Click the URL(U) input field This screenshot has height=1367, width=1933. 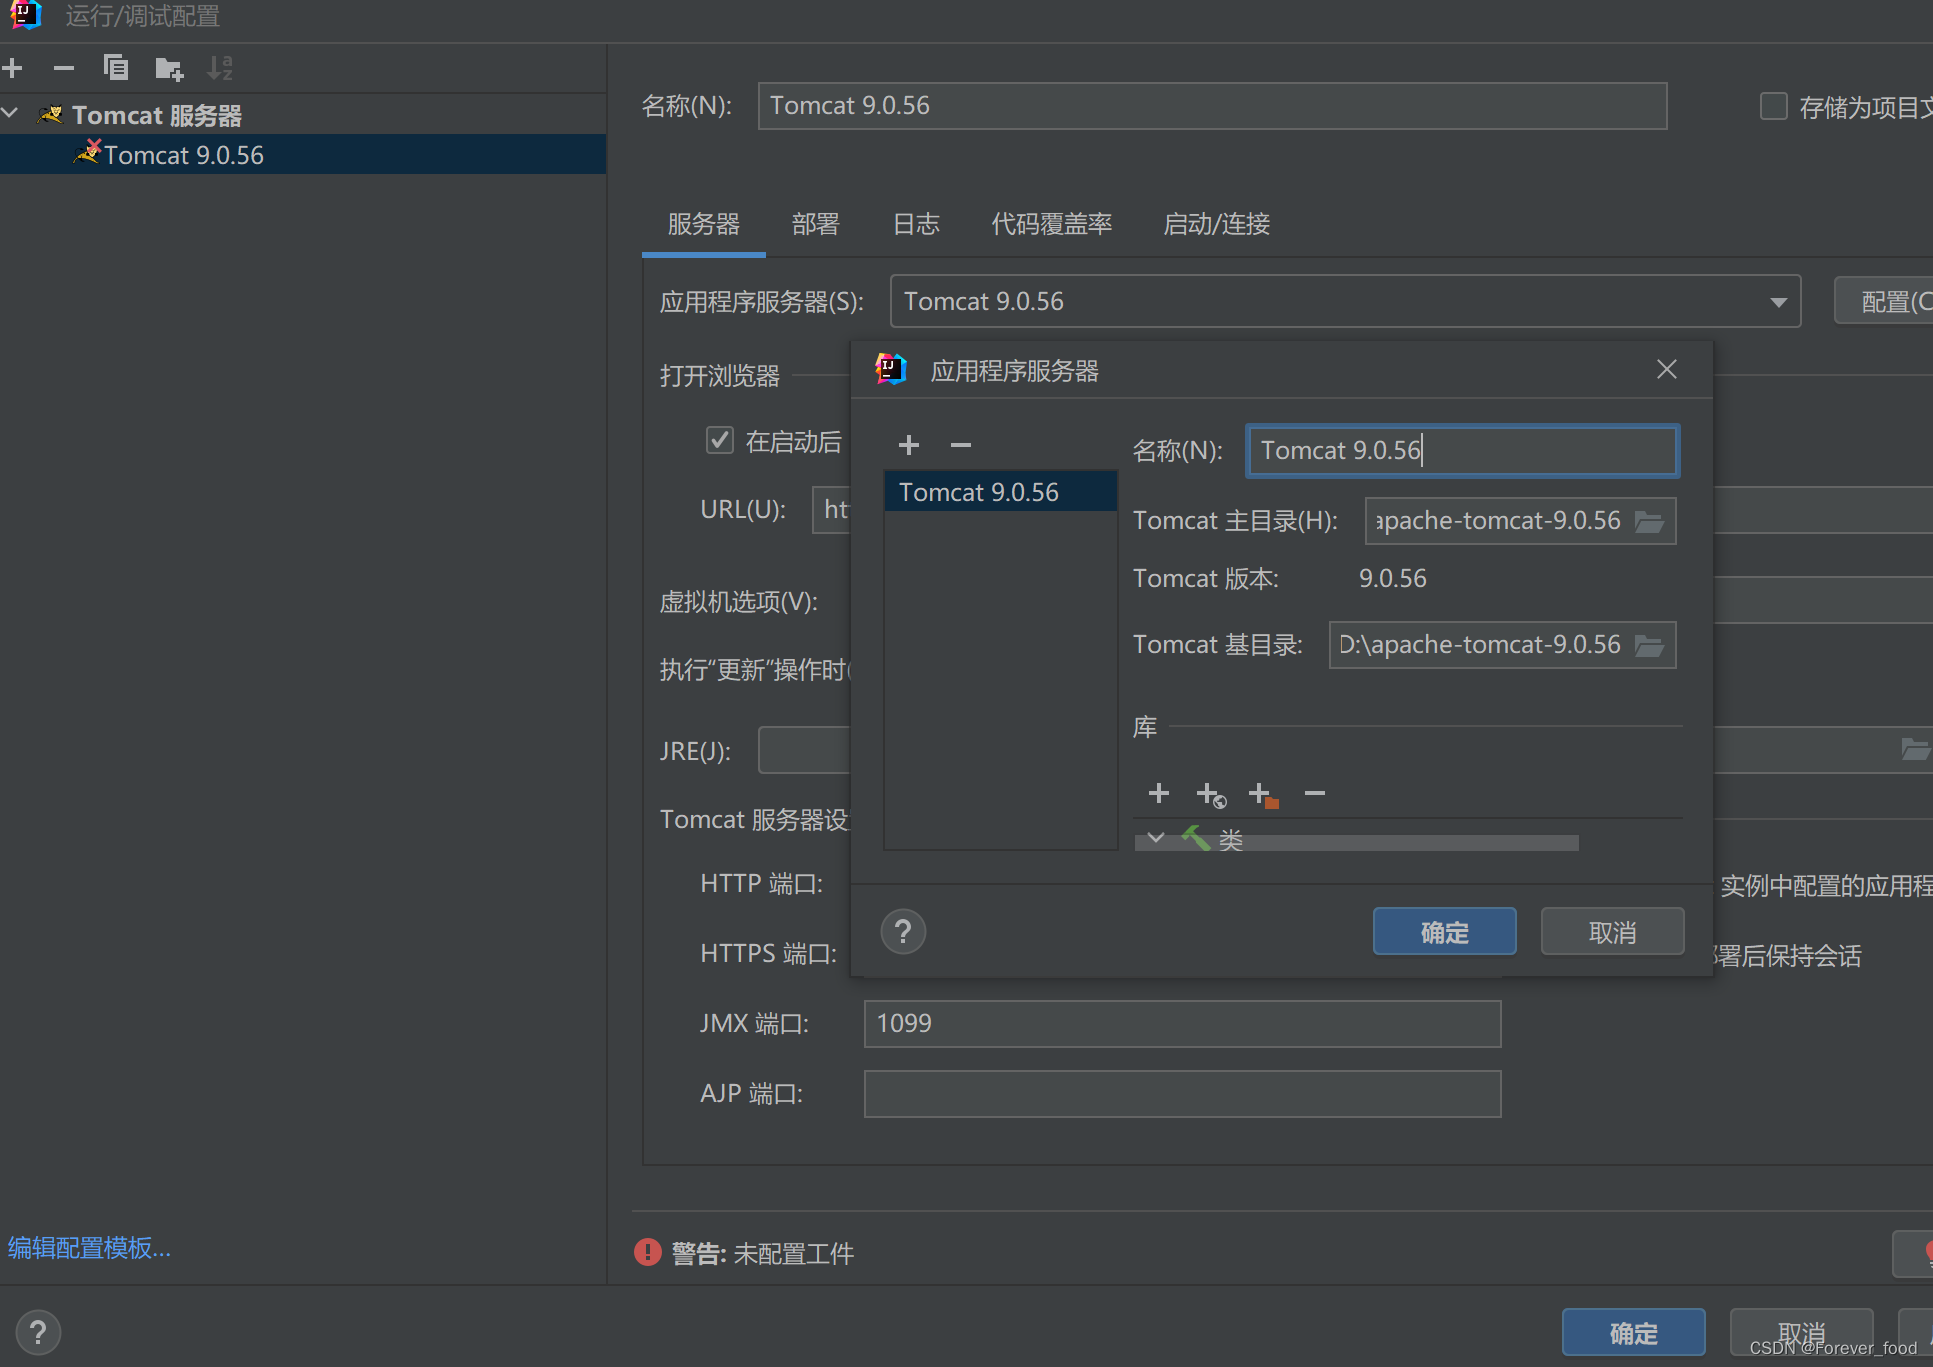pos(832,510)
